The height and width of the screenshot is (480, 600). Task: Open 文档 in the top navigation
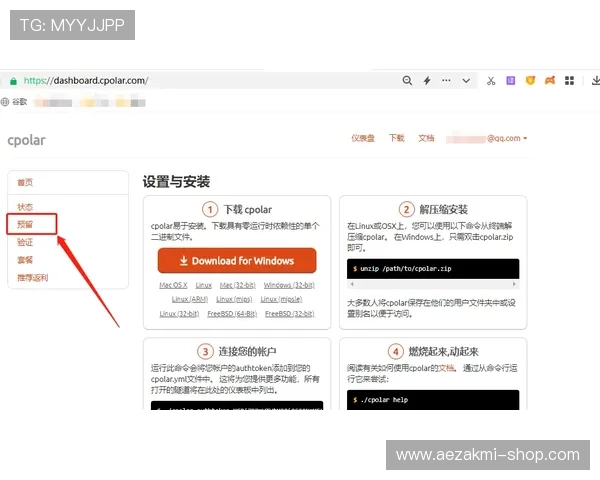tap(426, 138)
